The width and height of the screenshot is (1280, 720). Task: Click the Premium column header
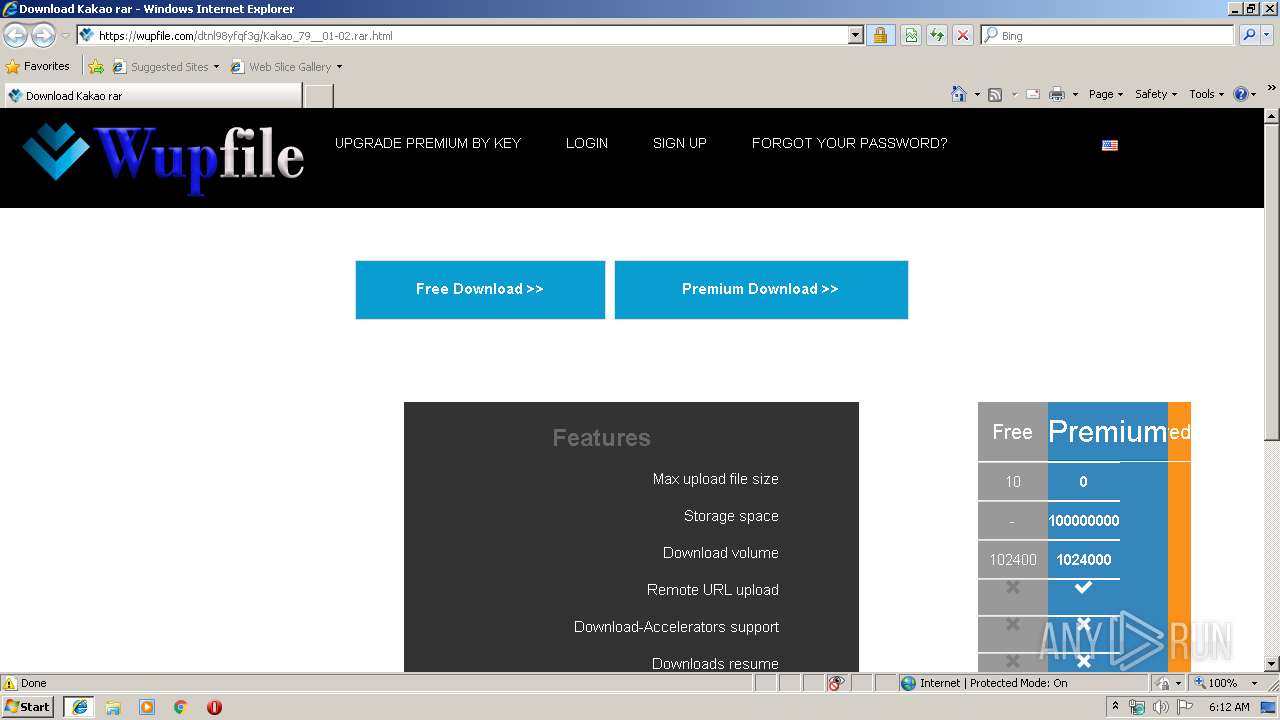click(1107, 432)
